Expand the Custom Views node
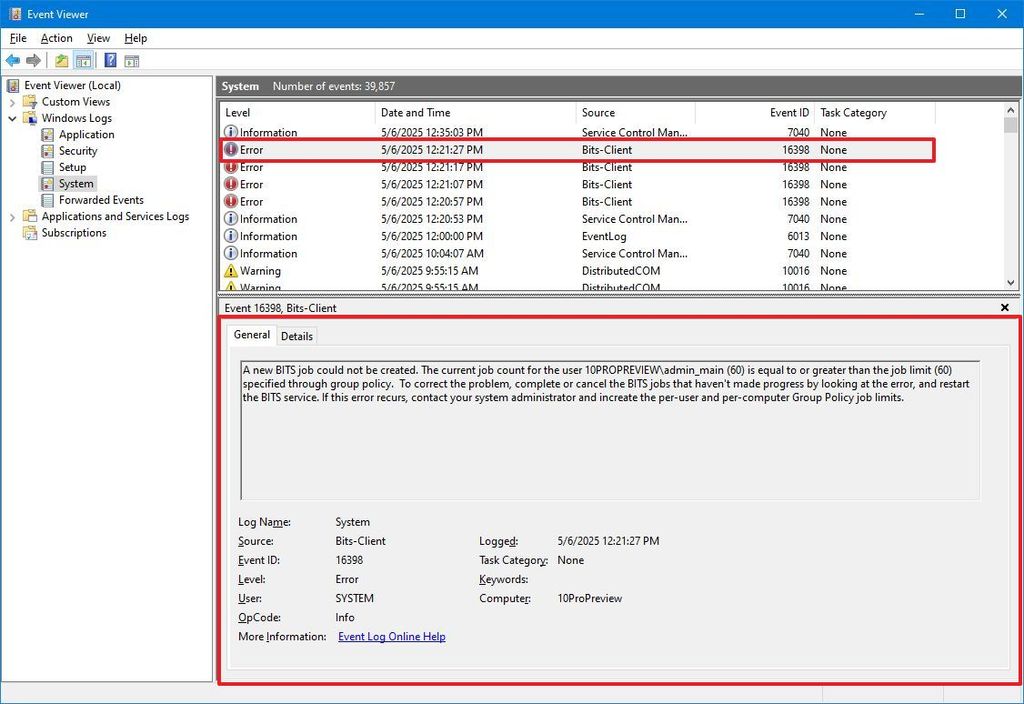The image size is (1024, 704). click(x=12, y=101)
